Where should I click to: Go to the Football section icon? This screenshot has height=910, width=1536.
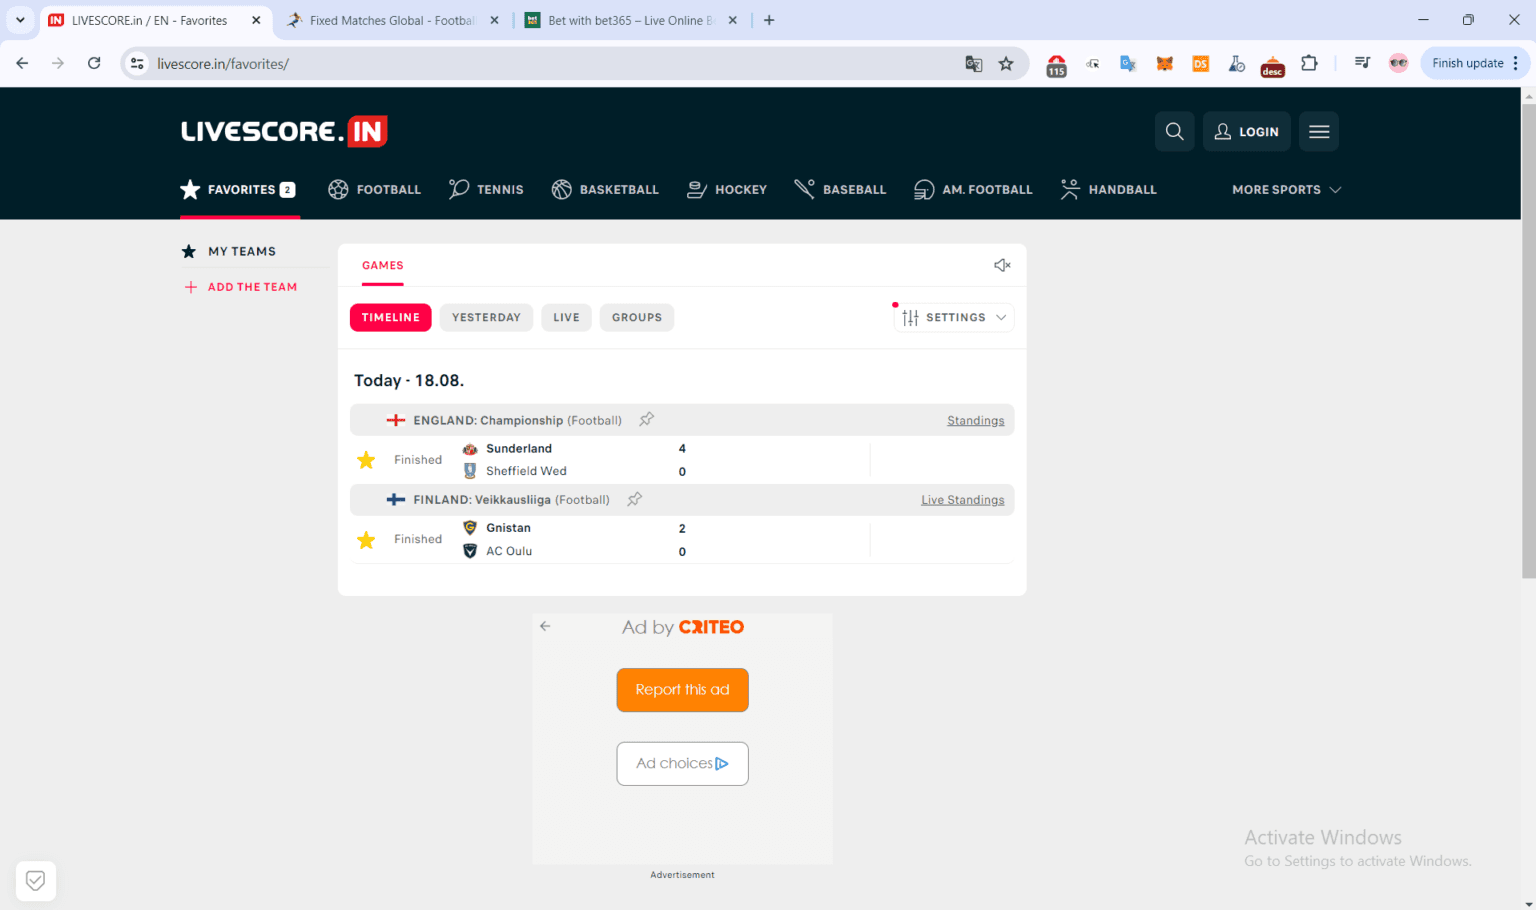(339, 189)
